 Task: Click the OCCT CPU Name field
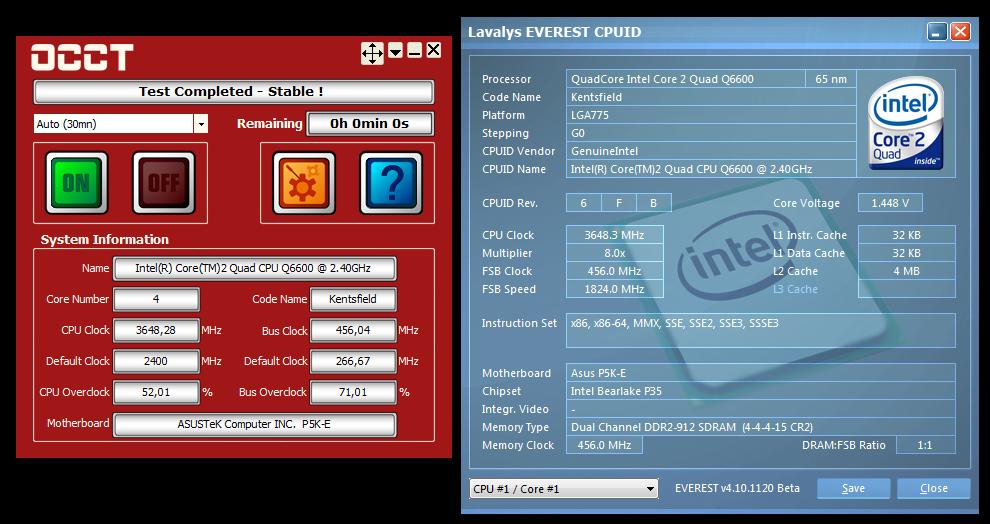[254, 268]
